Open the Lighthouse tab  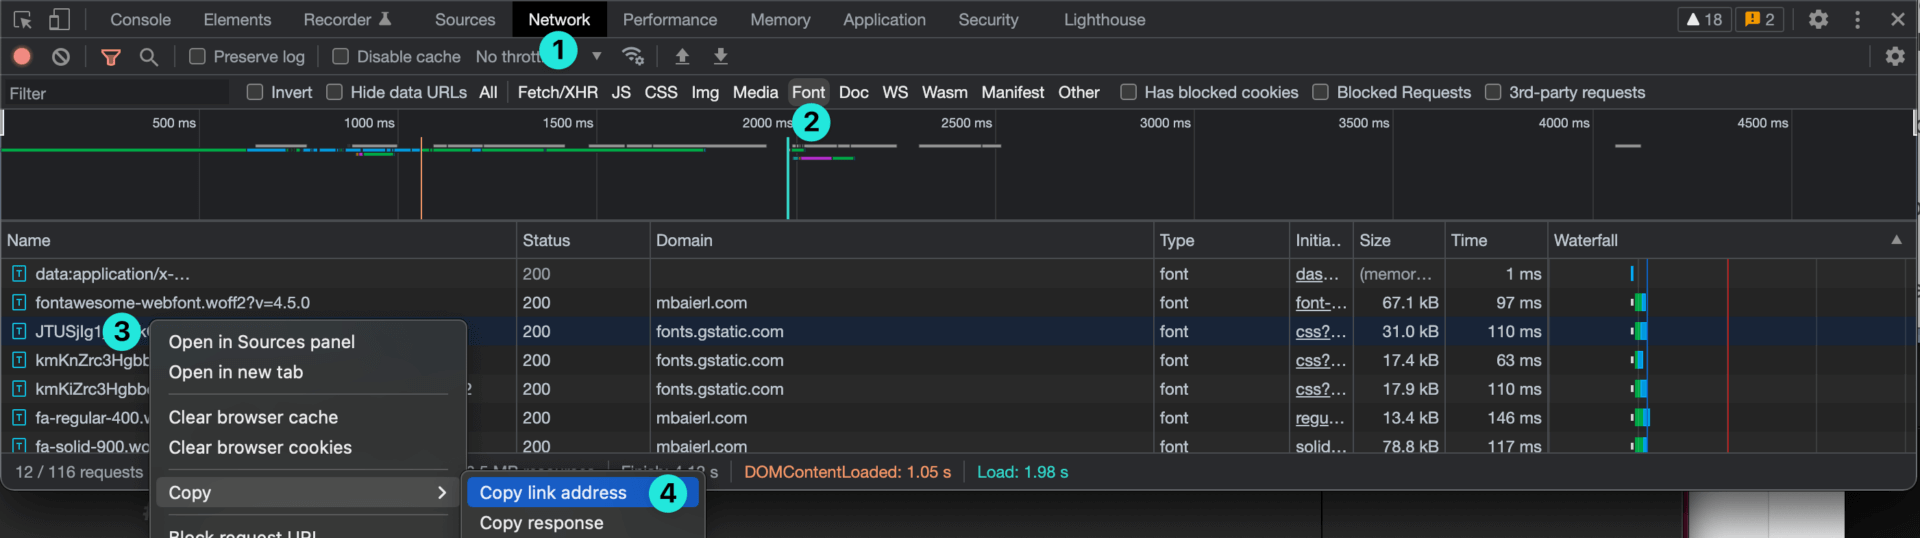1104,19
